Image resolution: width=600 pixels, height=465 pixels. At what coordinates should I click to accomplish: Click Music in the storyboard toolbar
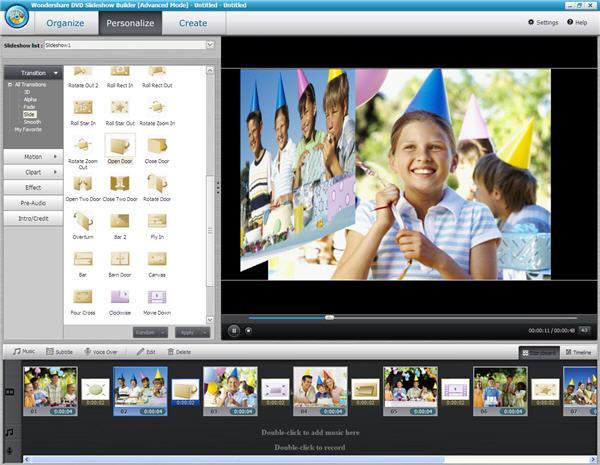tap(24, 351)
